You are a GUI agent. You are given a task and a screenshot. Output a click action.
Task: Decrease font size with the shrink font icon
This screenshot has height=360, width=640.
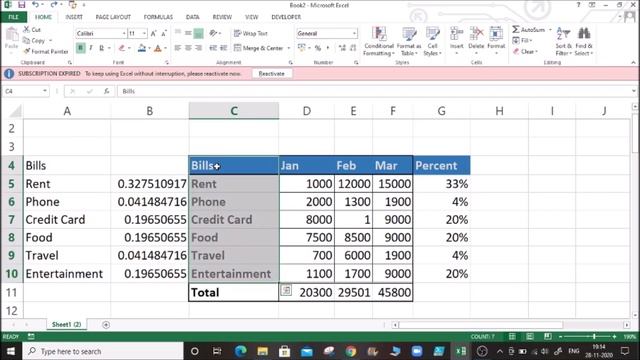pyautogui.click(x=164, y=33)
